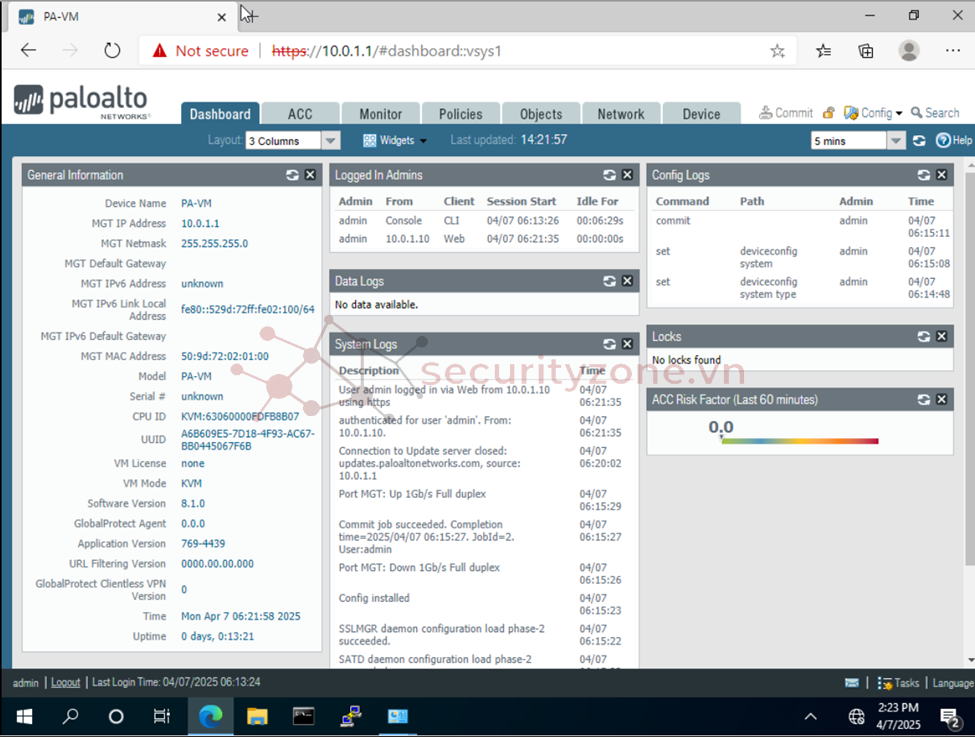Open the ACC tab
Image resolution: width=975 pixels, height=737 pixels.
[300, 114]
